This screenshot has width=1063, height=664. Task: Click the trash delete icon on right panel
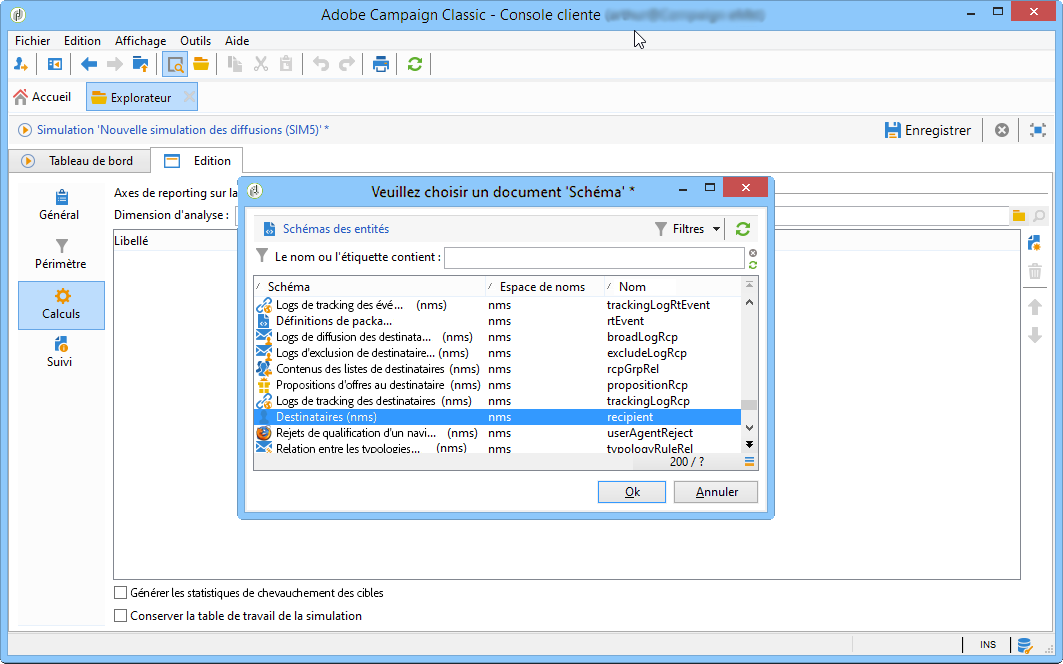click(1035, 271)
